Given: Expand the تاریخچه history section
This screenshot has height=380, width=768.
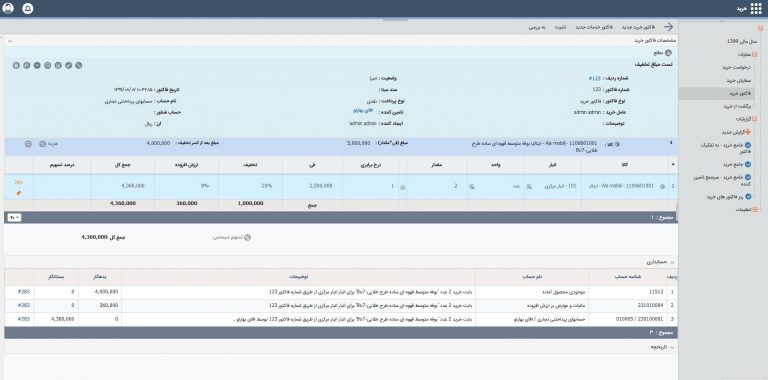Looking at the screenshot, I should (x=672, y=347).
